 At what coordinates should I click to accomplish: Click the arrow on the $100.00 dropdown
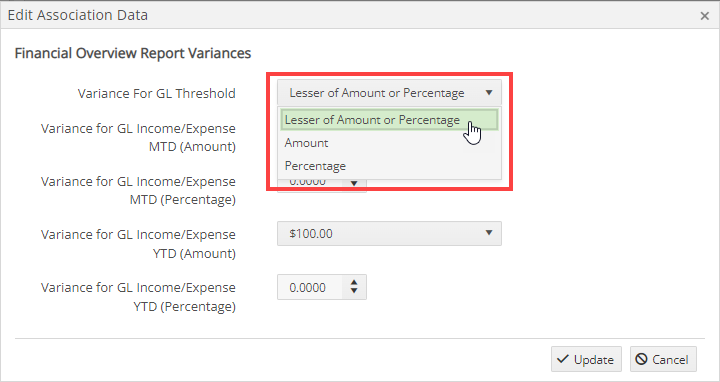(489, 233)
